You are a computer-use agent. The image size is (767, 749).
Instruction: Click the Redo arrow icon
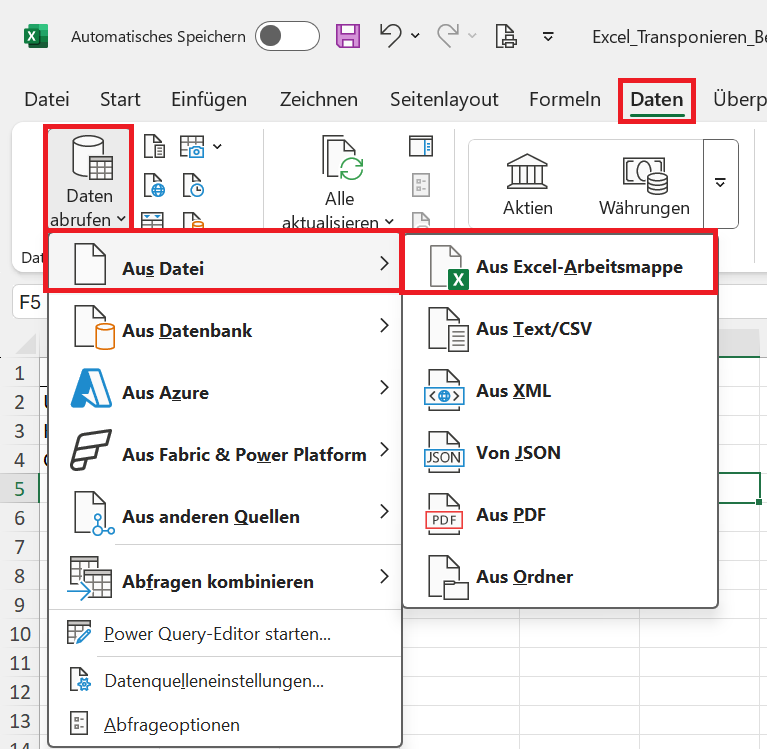pos(448,36)
